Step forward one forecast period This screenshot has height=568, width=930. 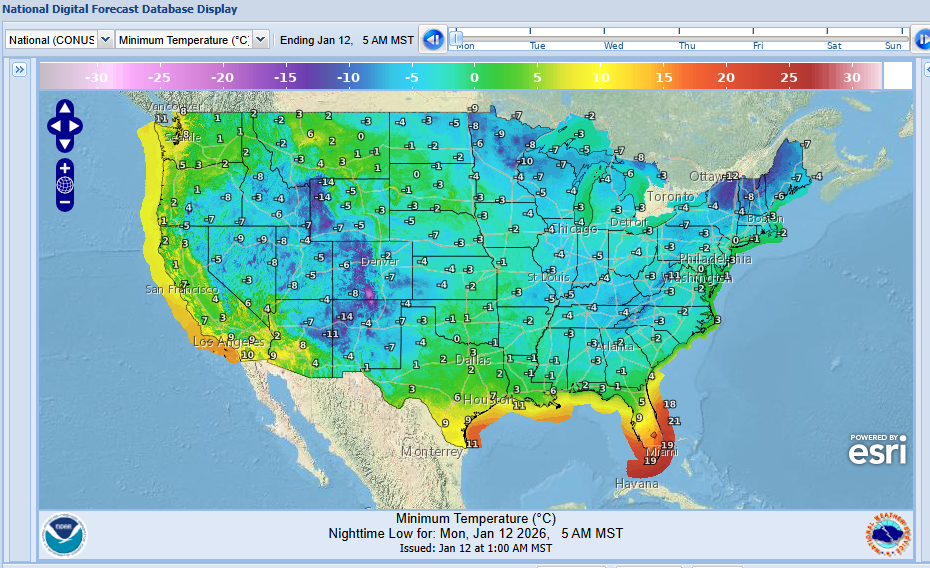(x=922, y=40)
